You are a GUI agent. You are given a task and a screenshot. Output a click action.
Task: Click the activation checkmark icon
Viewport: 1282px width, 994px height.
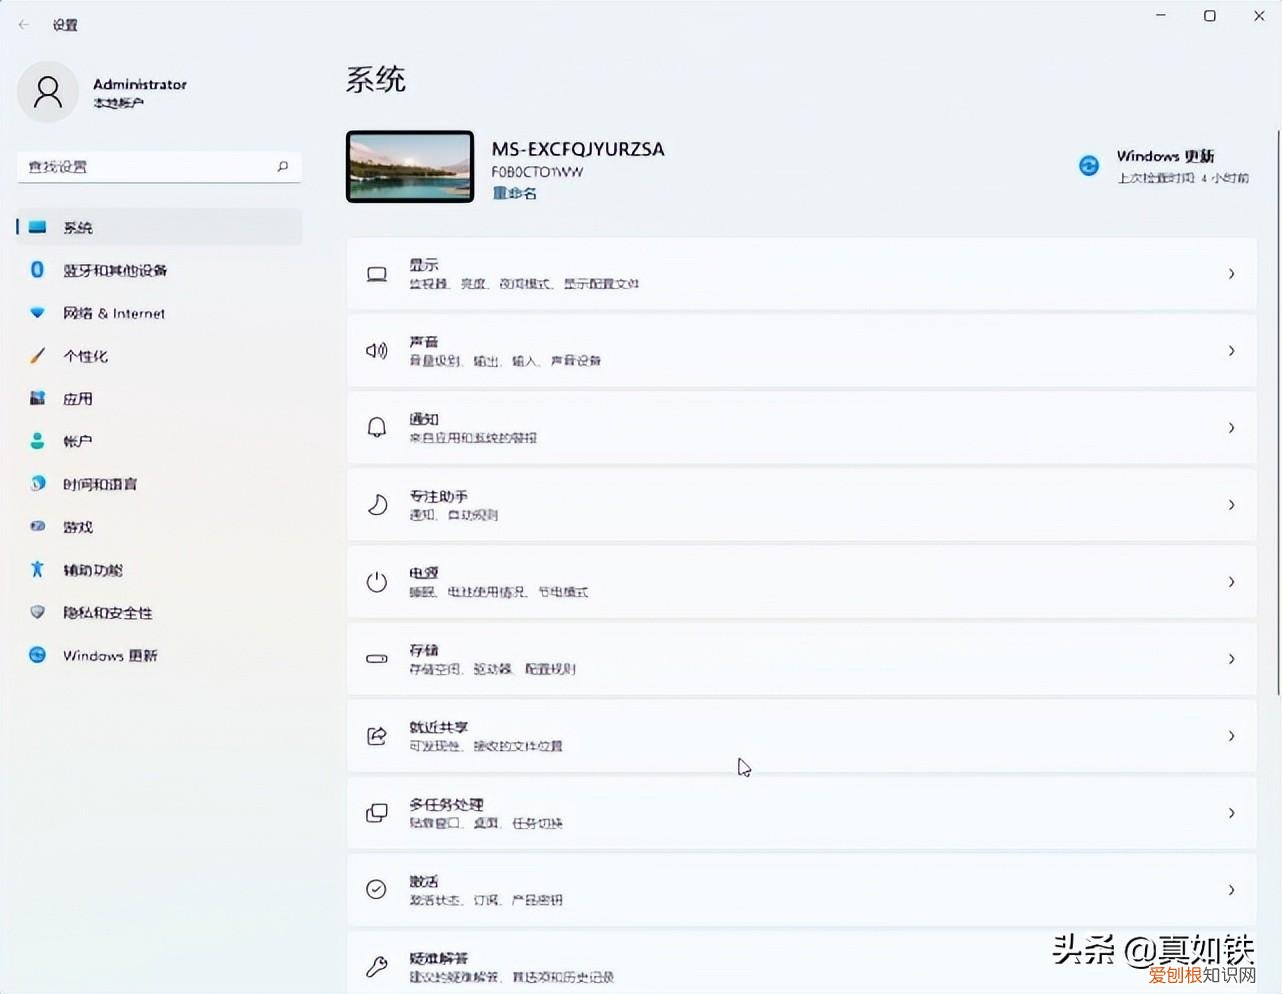377,890
